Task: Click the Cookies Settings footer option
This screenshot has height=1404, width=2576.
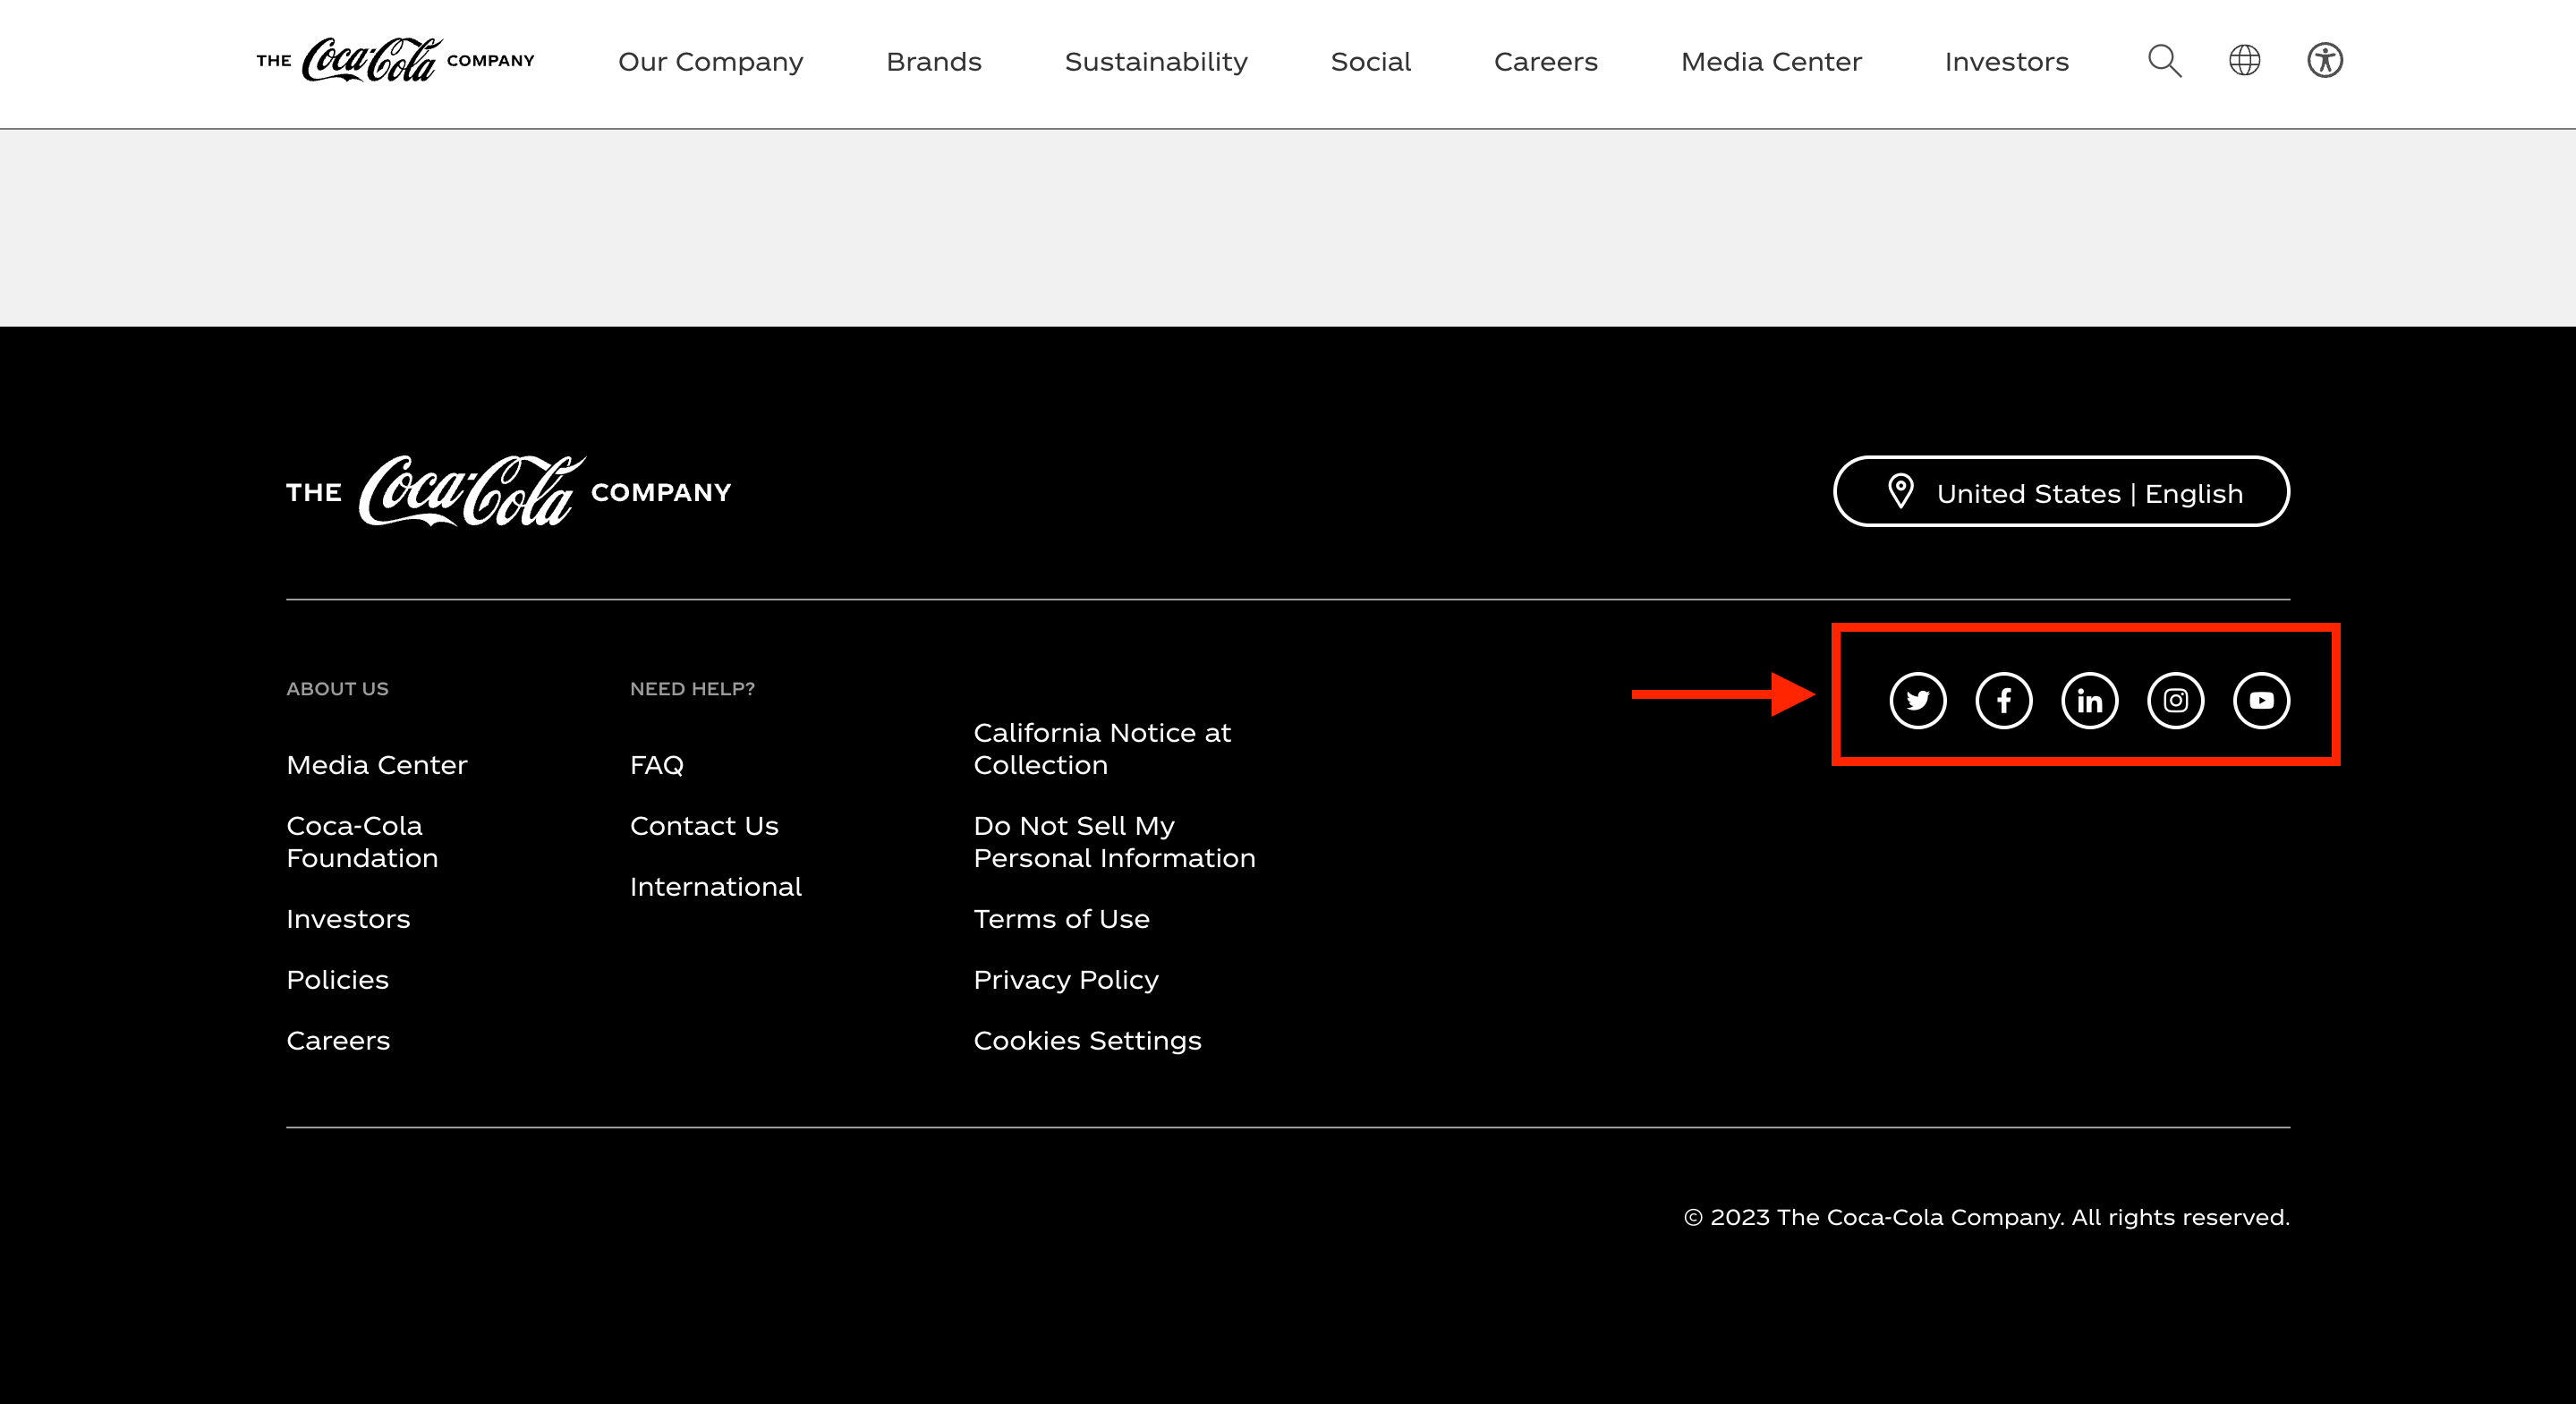Action: [x=1087, y=1039]
